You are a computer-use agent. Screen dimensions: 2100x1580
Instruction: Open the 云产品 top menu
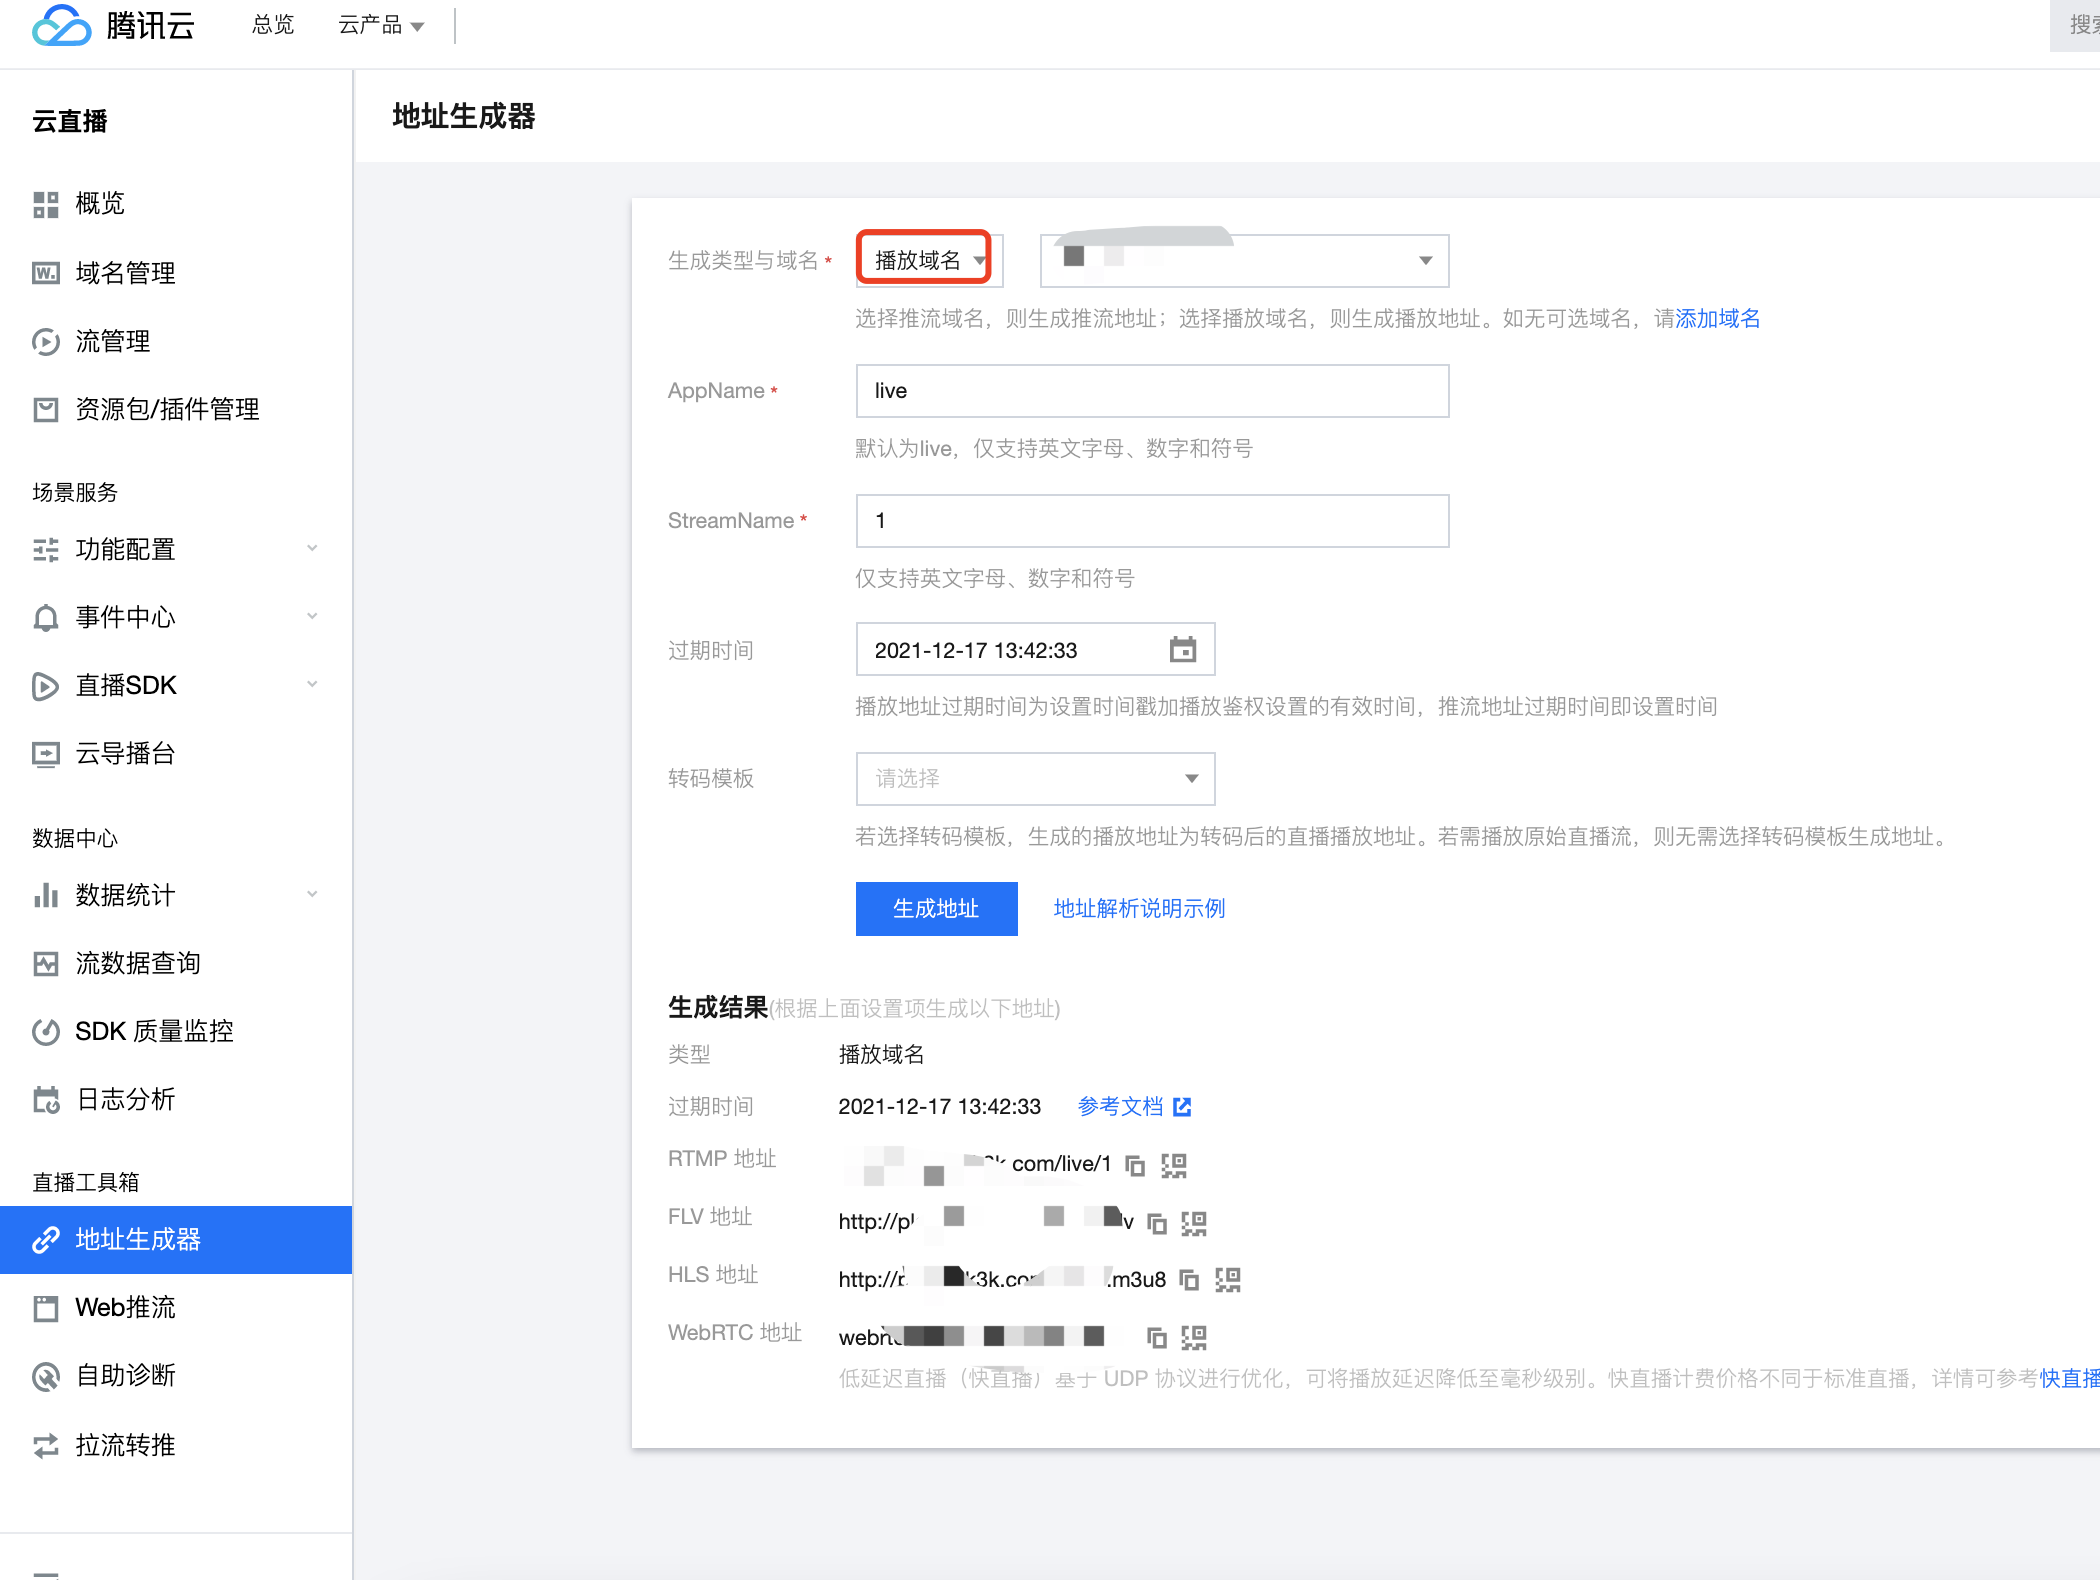(x=380, y=25)
